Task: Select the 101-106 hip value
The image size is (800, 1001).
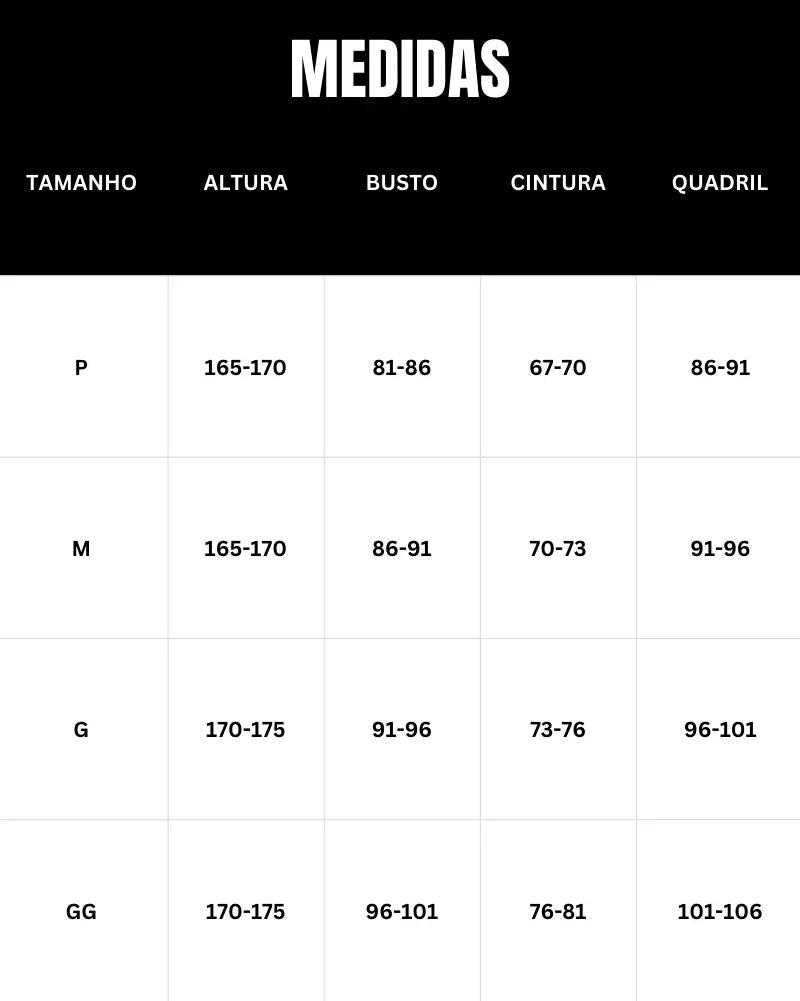Action: coord(720,912)
